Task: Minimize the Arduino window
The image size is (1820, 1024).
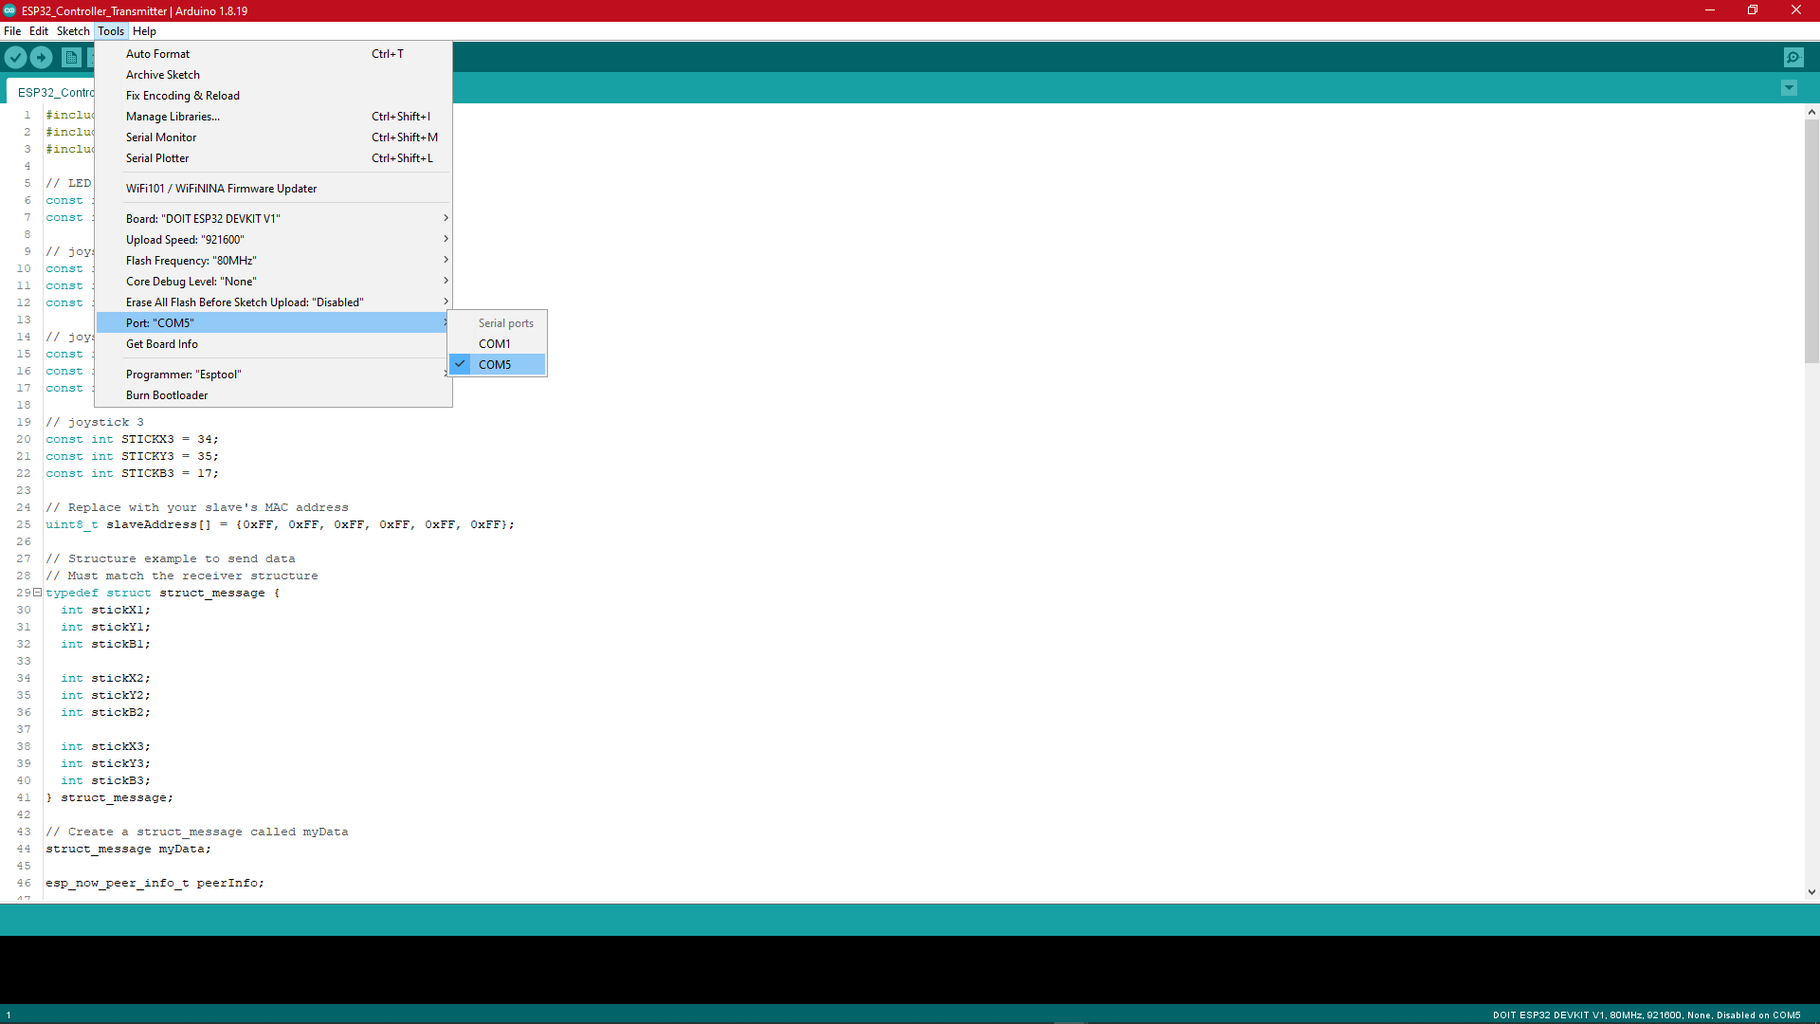Action: [x=1709, y=10]
